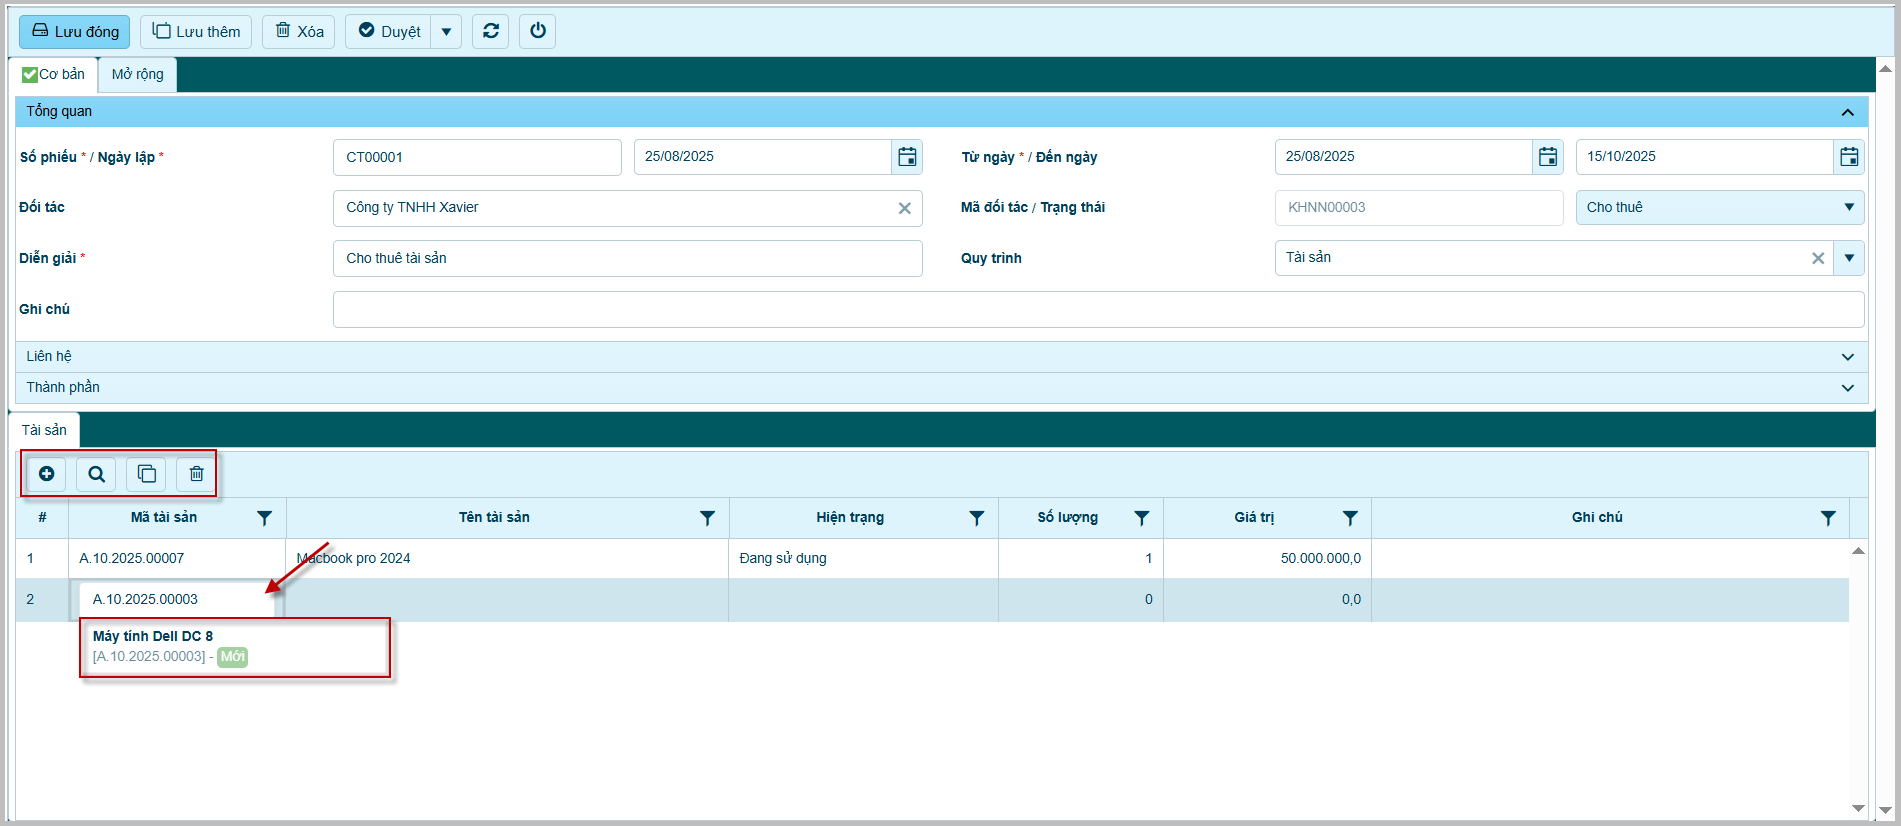Filter the Mã tài sản column
1901x826 pixels.
coord(264,518)
